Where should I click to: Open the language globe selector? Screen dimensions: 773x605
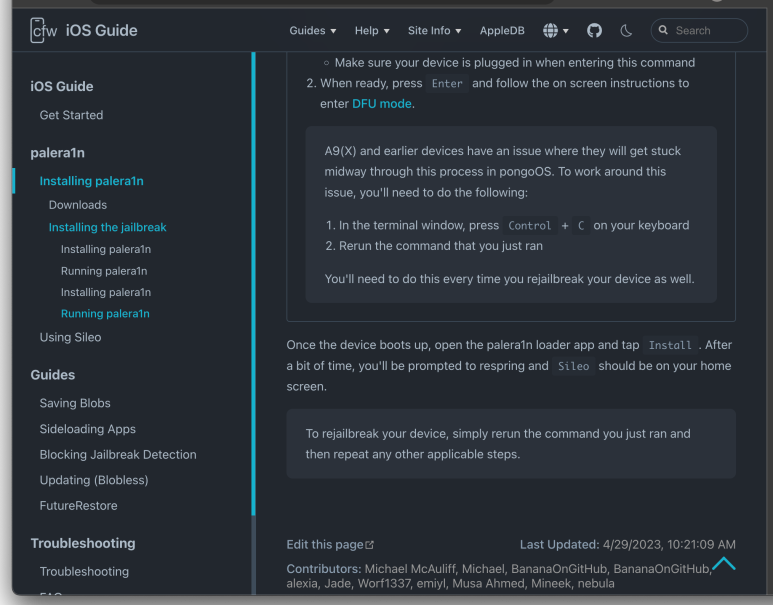pos(556,31)
